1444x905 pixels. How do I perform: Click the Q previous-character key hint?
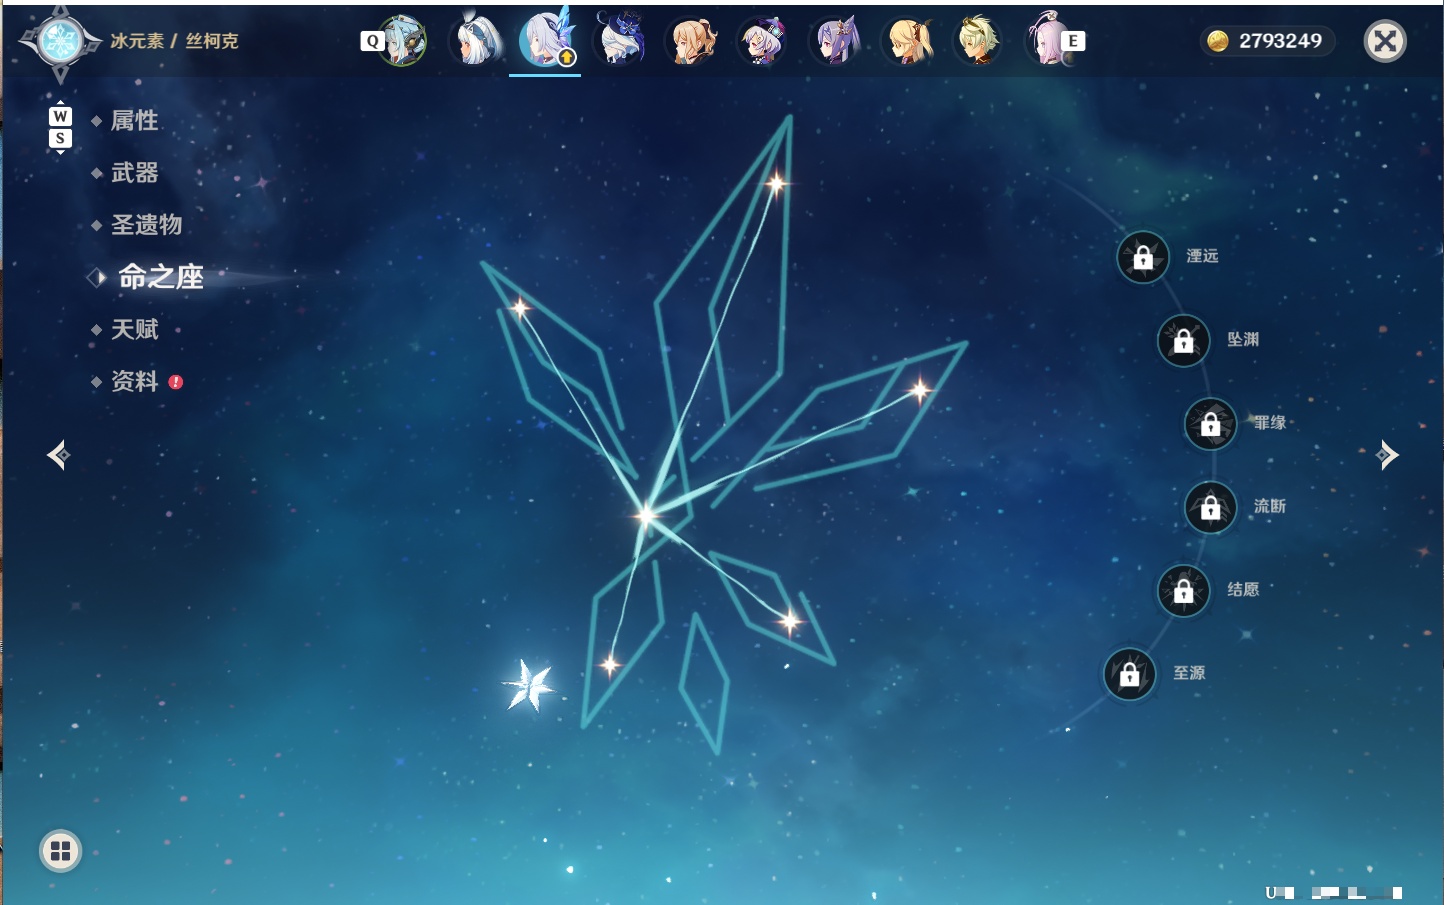(372, 41)
